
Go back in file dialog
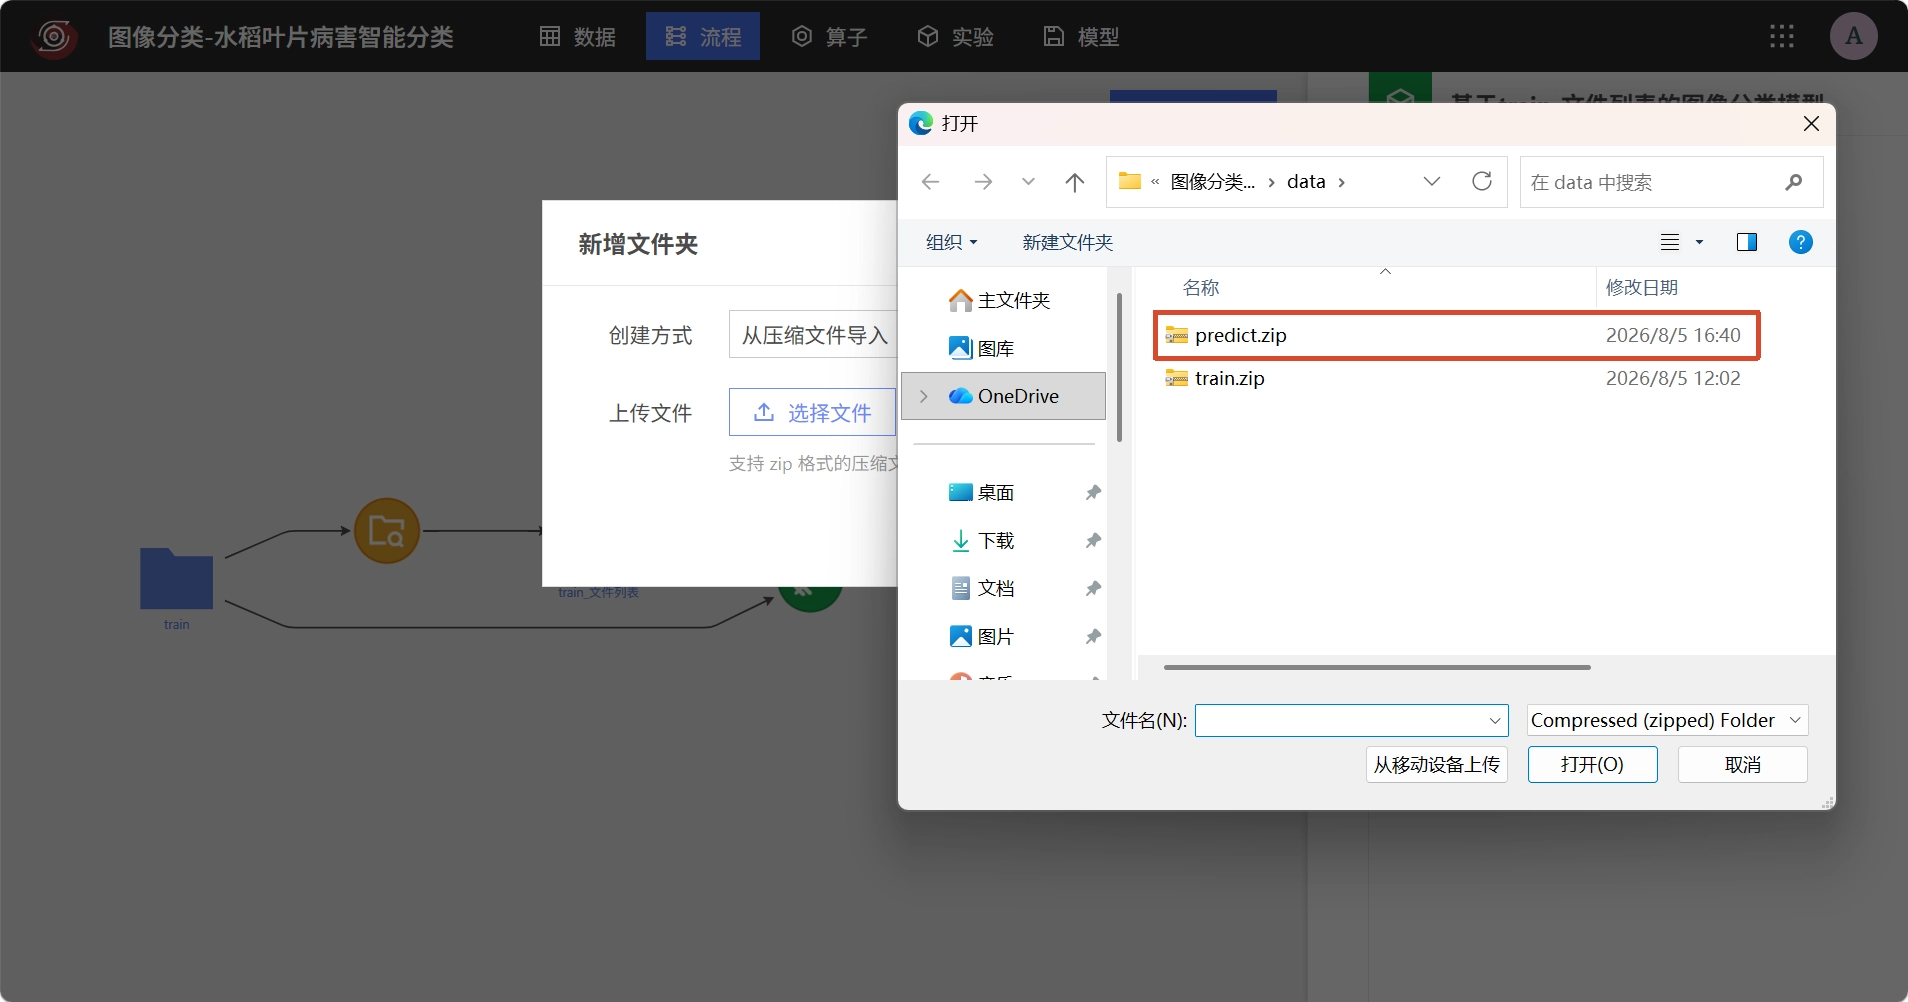point(930,182)
